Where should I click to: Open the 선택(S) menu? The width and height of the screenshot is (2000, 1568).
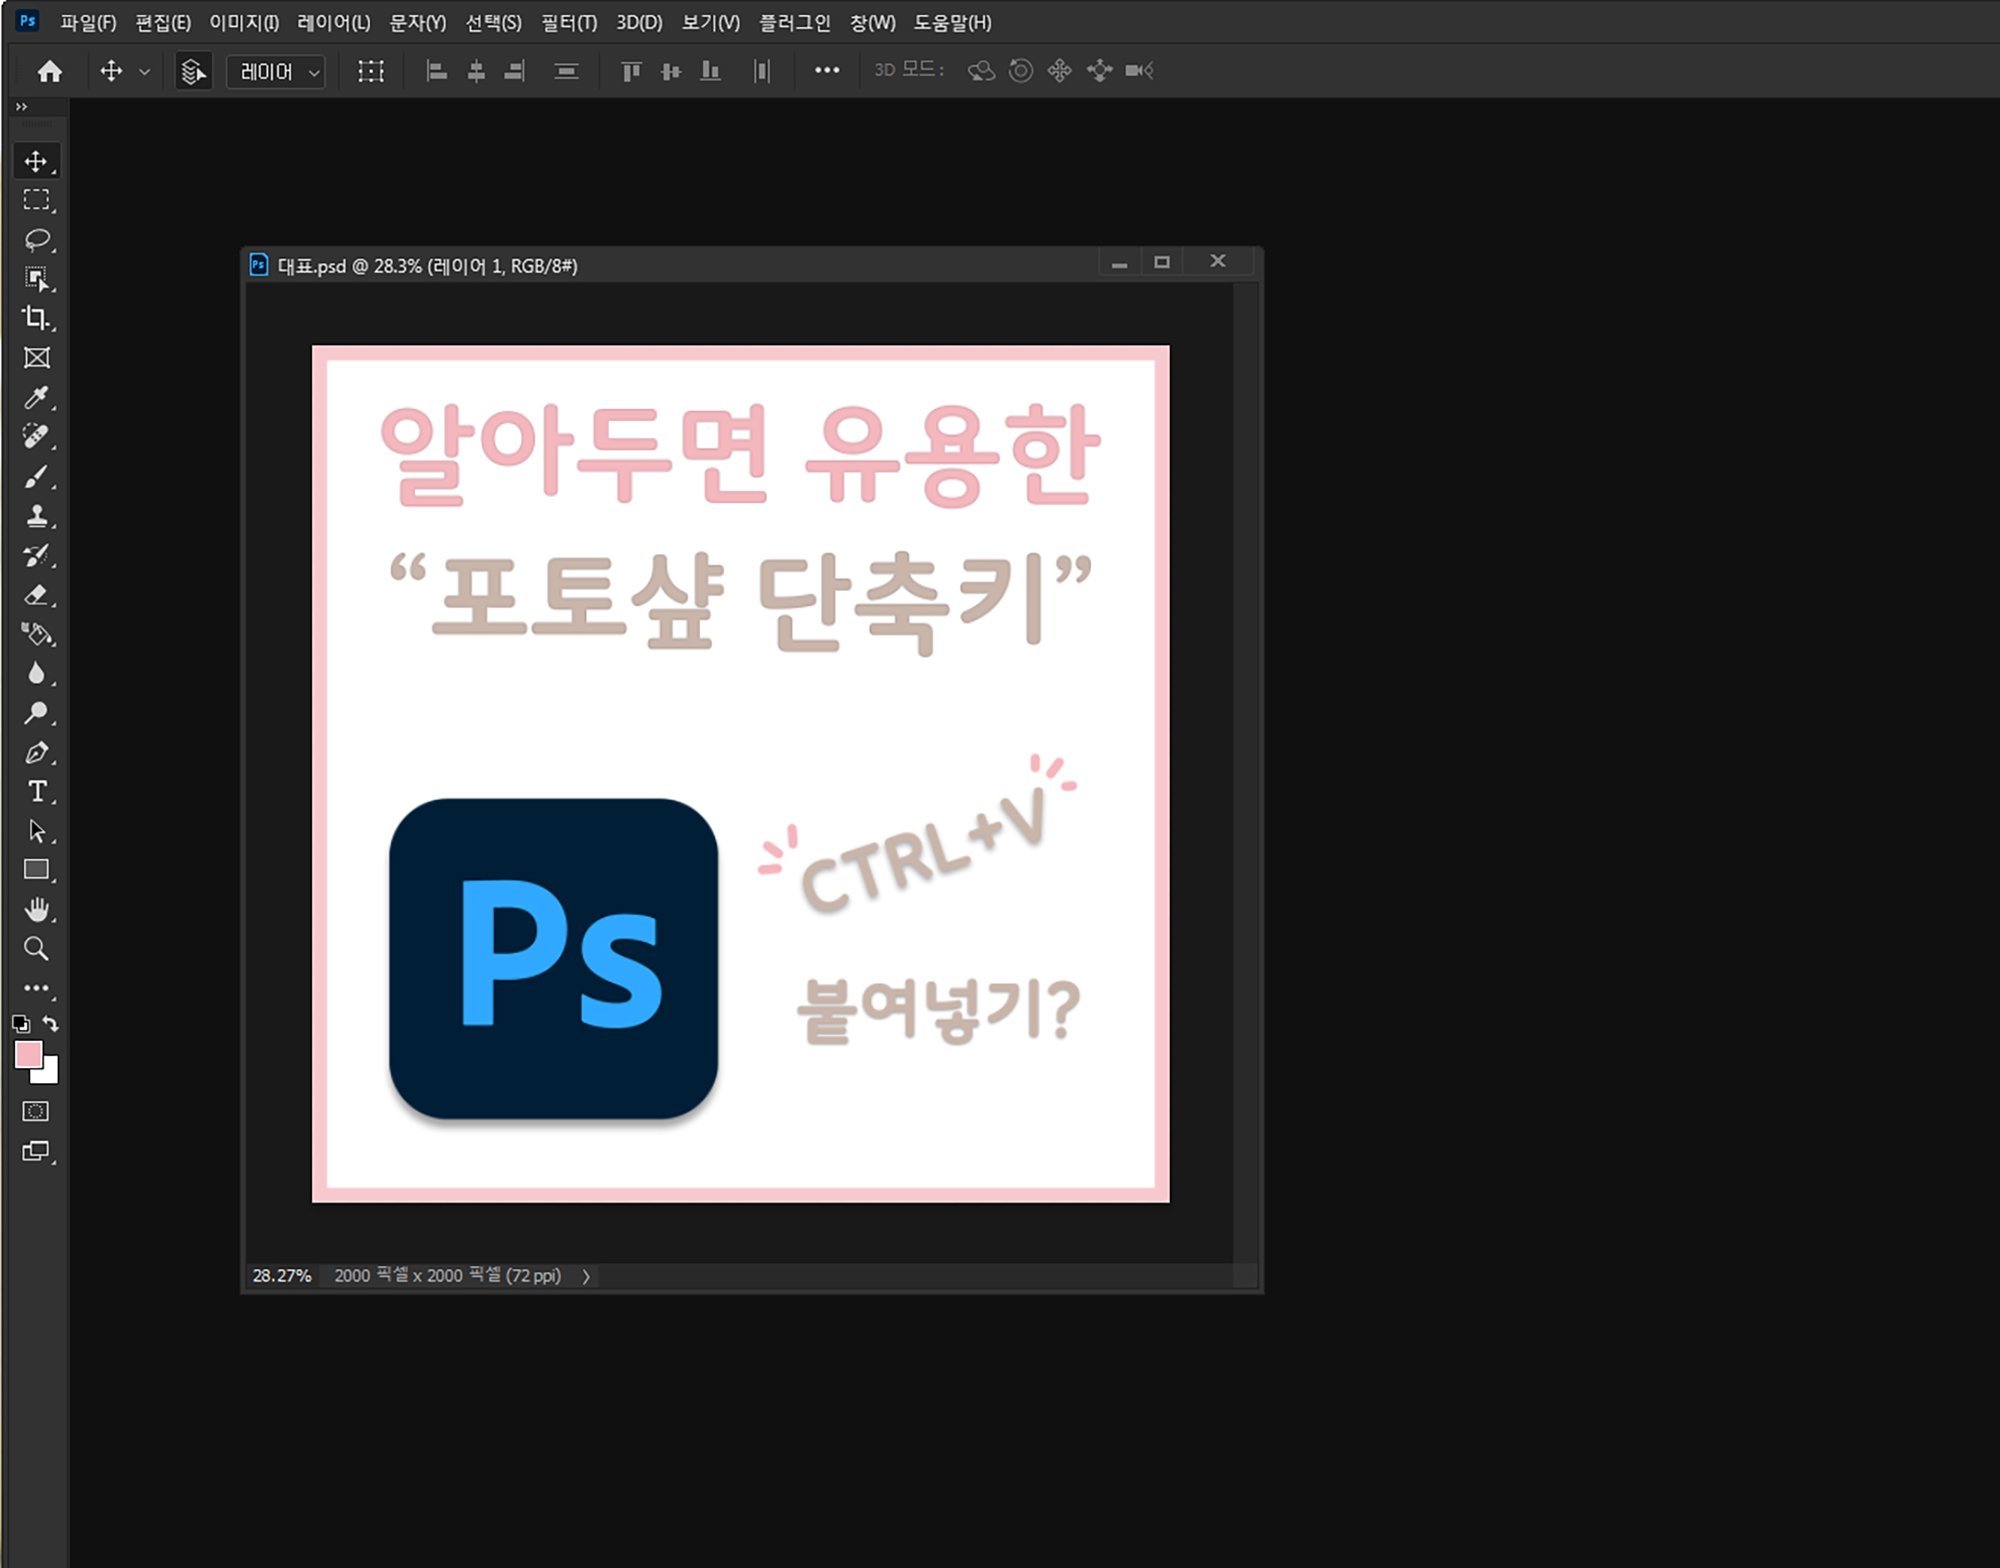coord(493,23)
